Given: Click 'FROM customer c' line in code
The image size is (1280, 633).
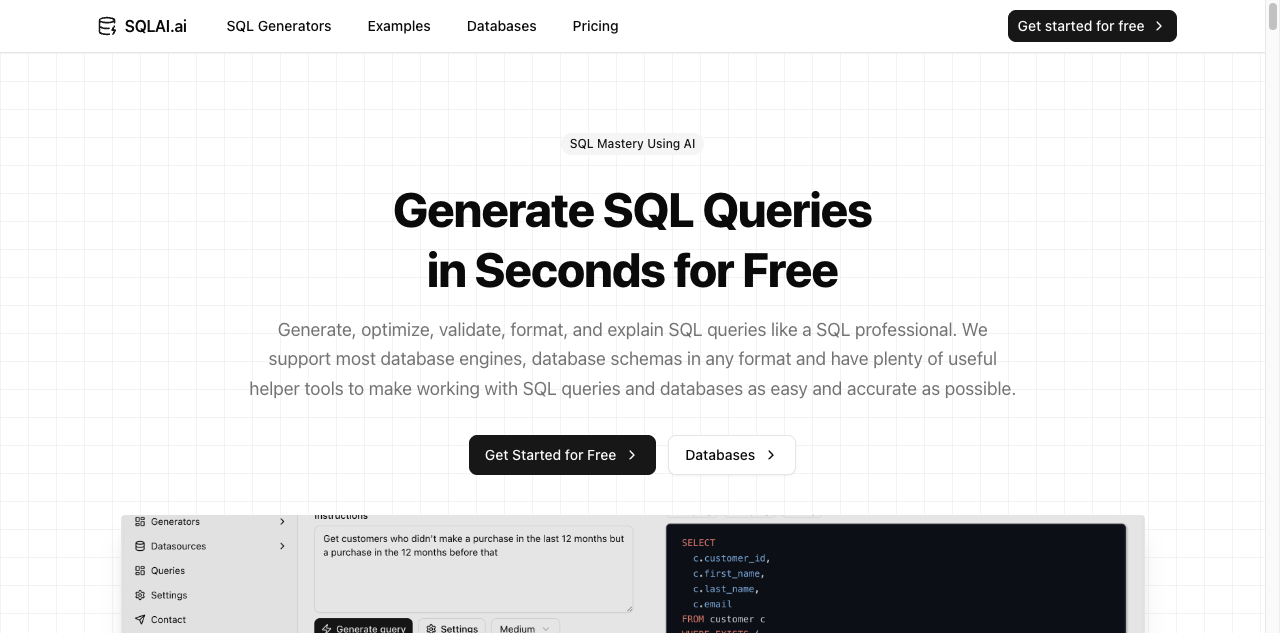Looking at the screenshot, I should [x=724, y=619].
